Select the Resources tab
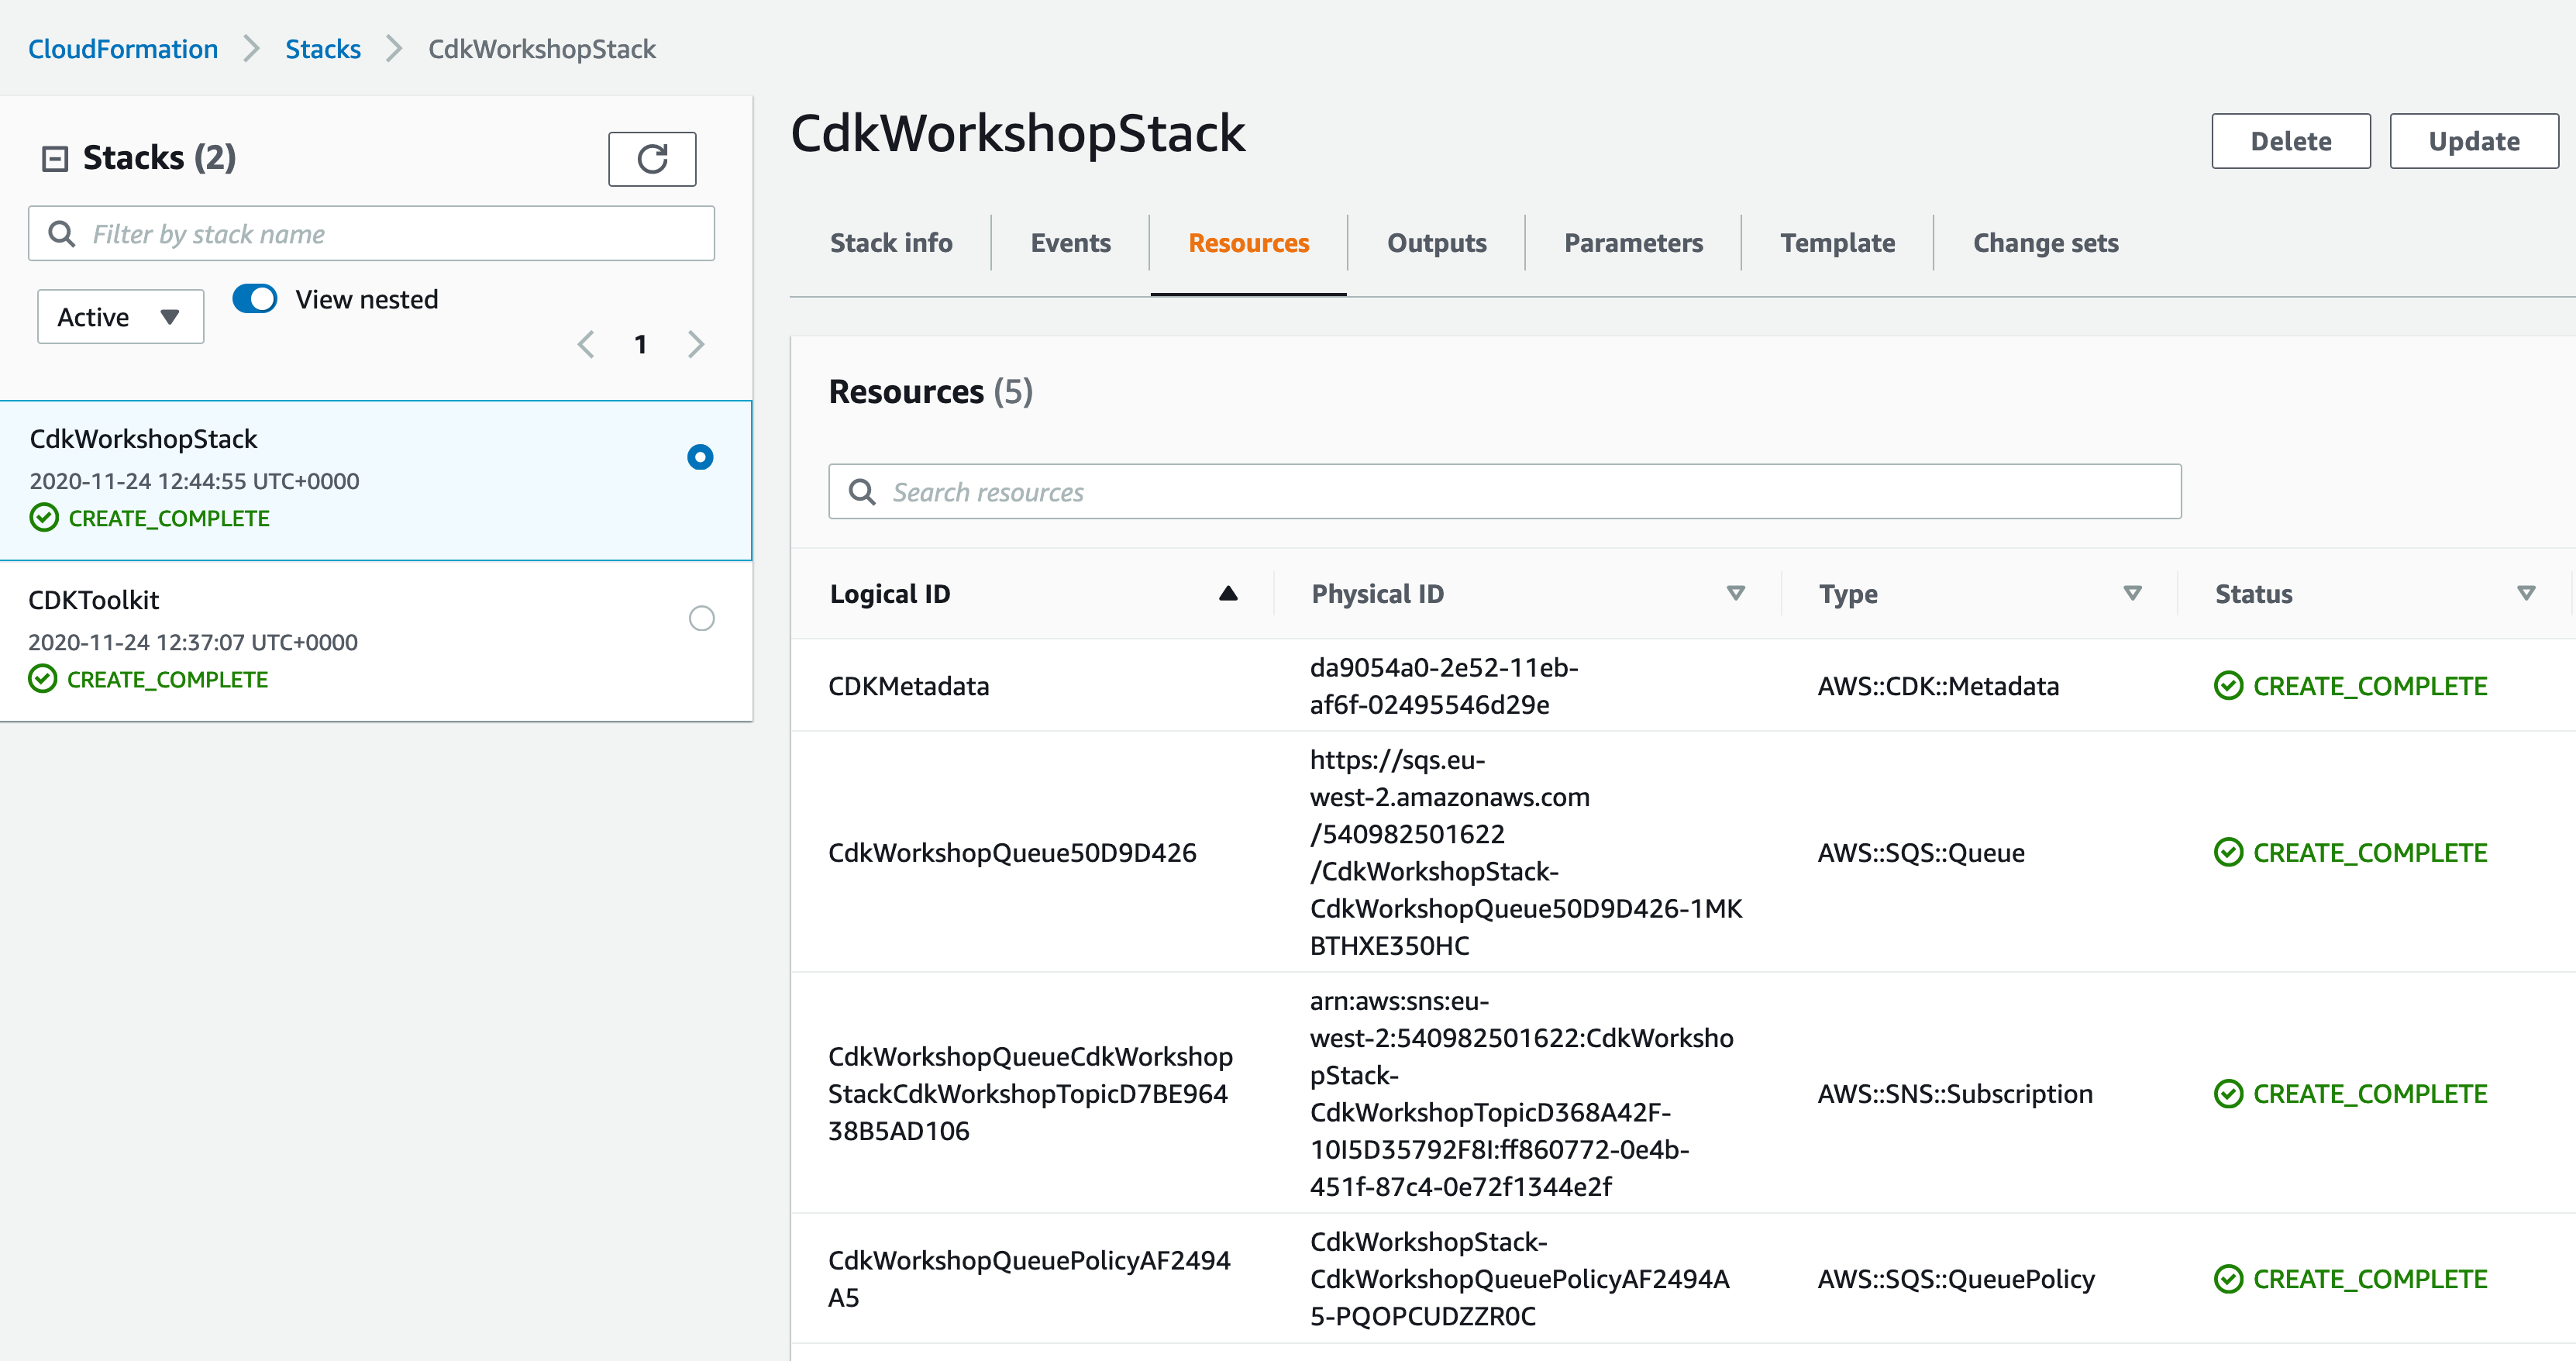Image resolution: width=2576 pixels, height=1361 pixels. [1248, 243]
